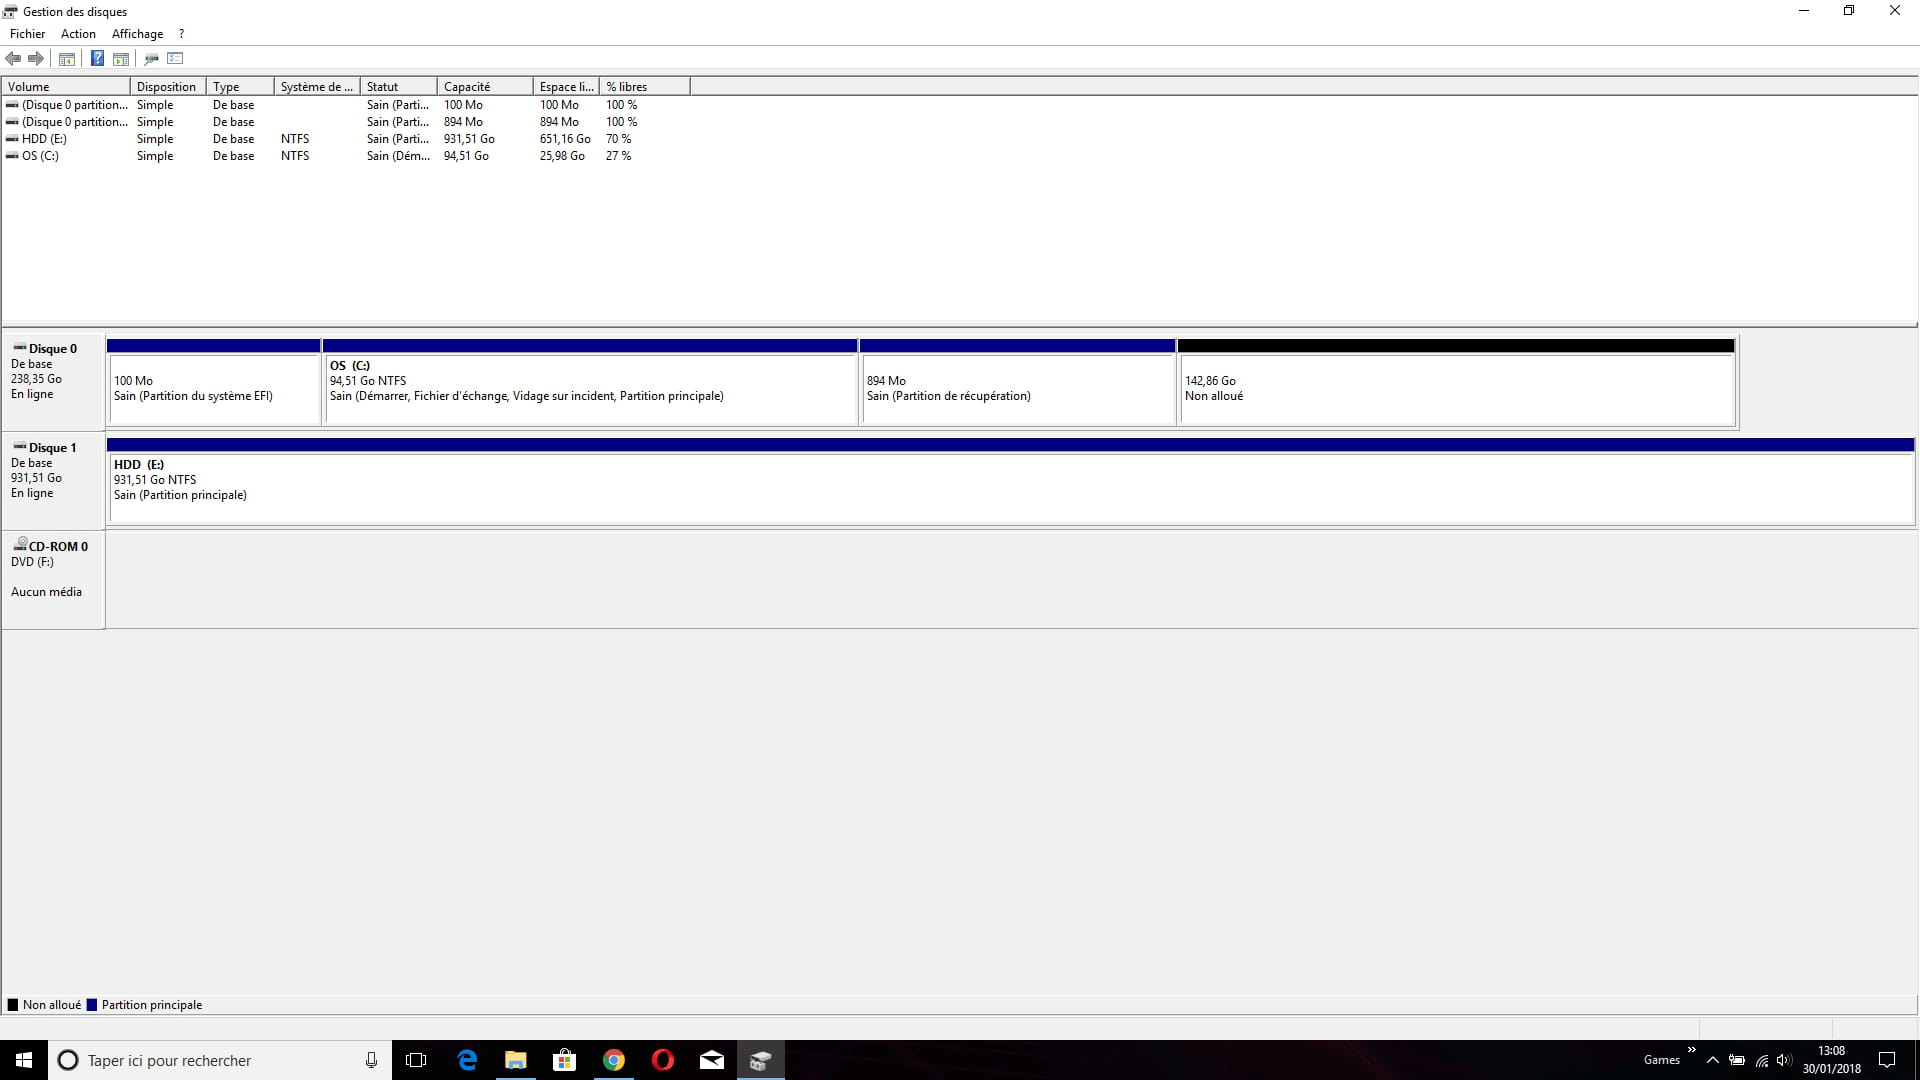
Task: Launch Opera browser from the taskbar
Action: click(x=662, y=1060)
